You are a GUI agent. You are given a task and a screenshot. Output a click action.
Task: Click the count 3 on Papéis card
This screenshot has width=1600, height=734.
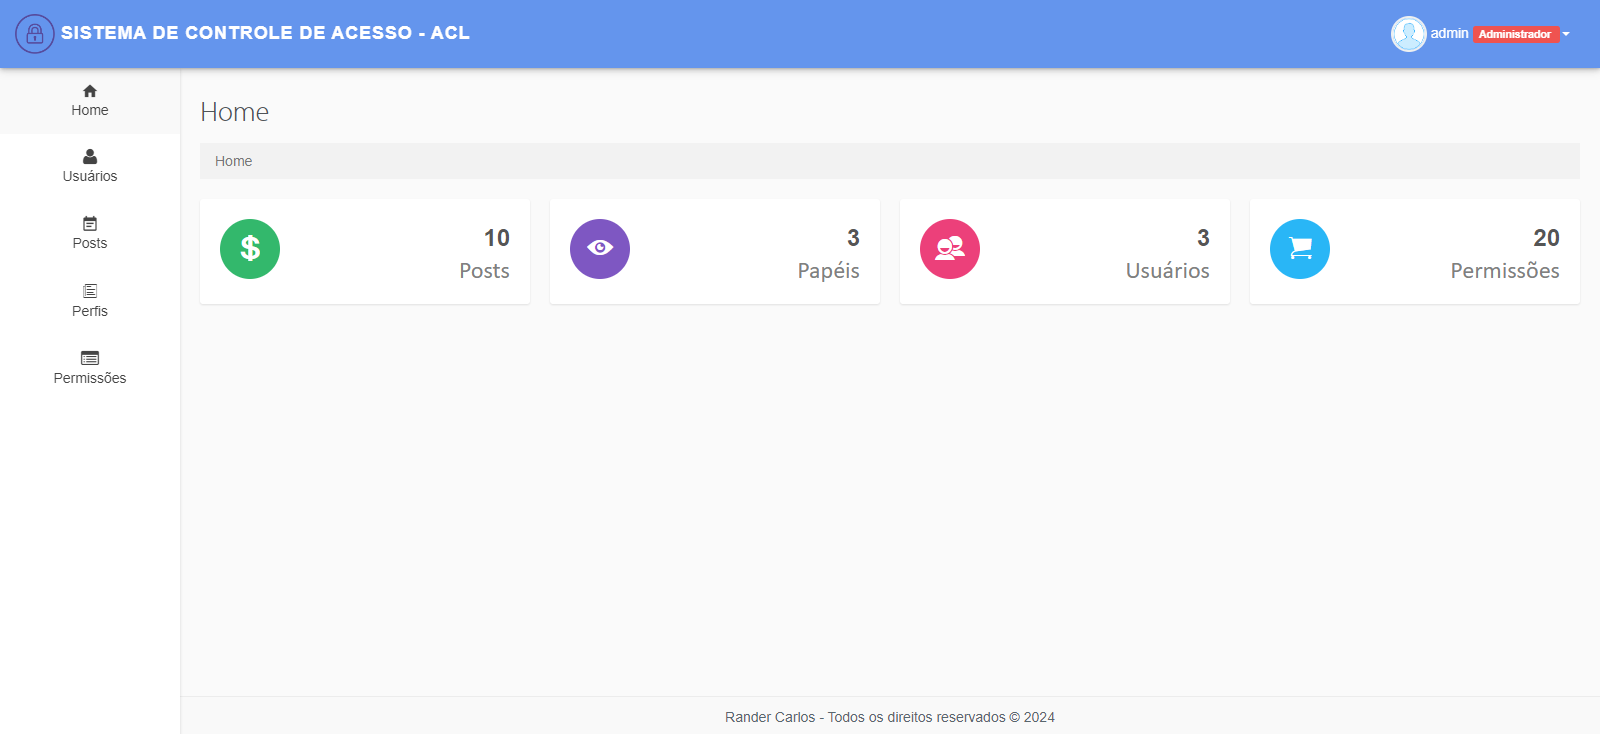(853, 238)
